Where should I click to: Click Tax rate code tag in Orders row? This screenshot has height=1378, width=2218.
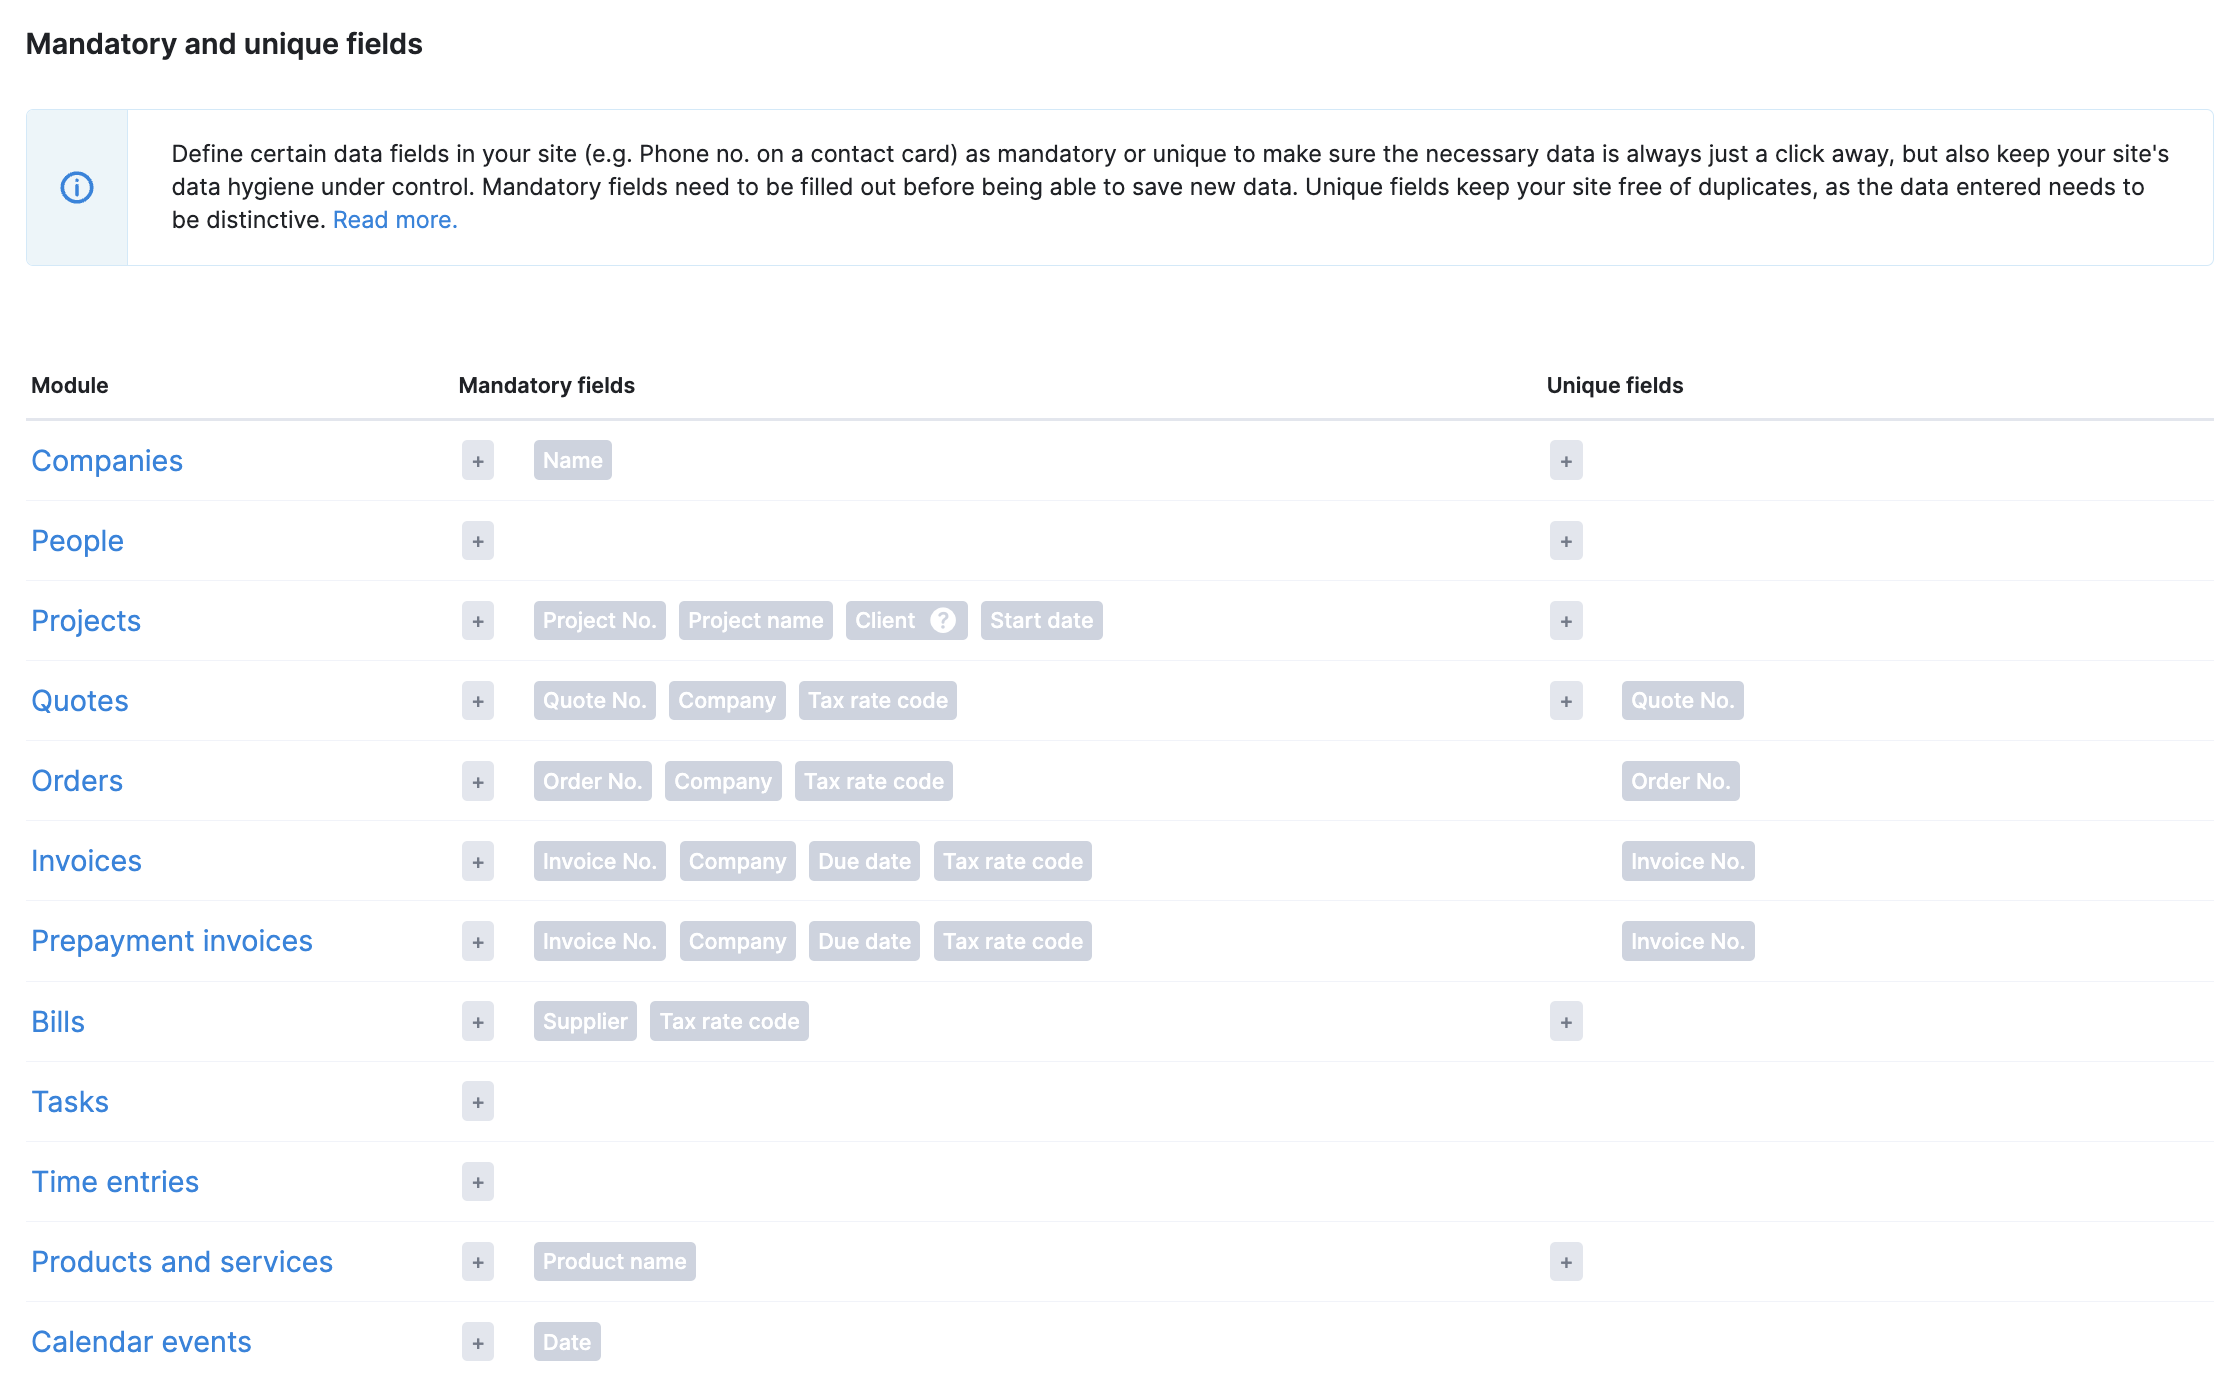tap(874, 781)
